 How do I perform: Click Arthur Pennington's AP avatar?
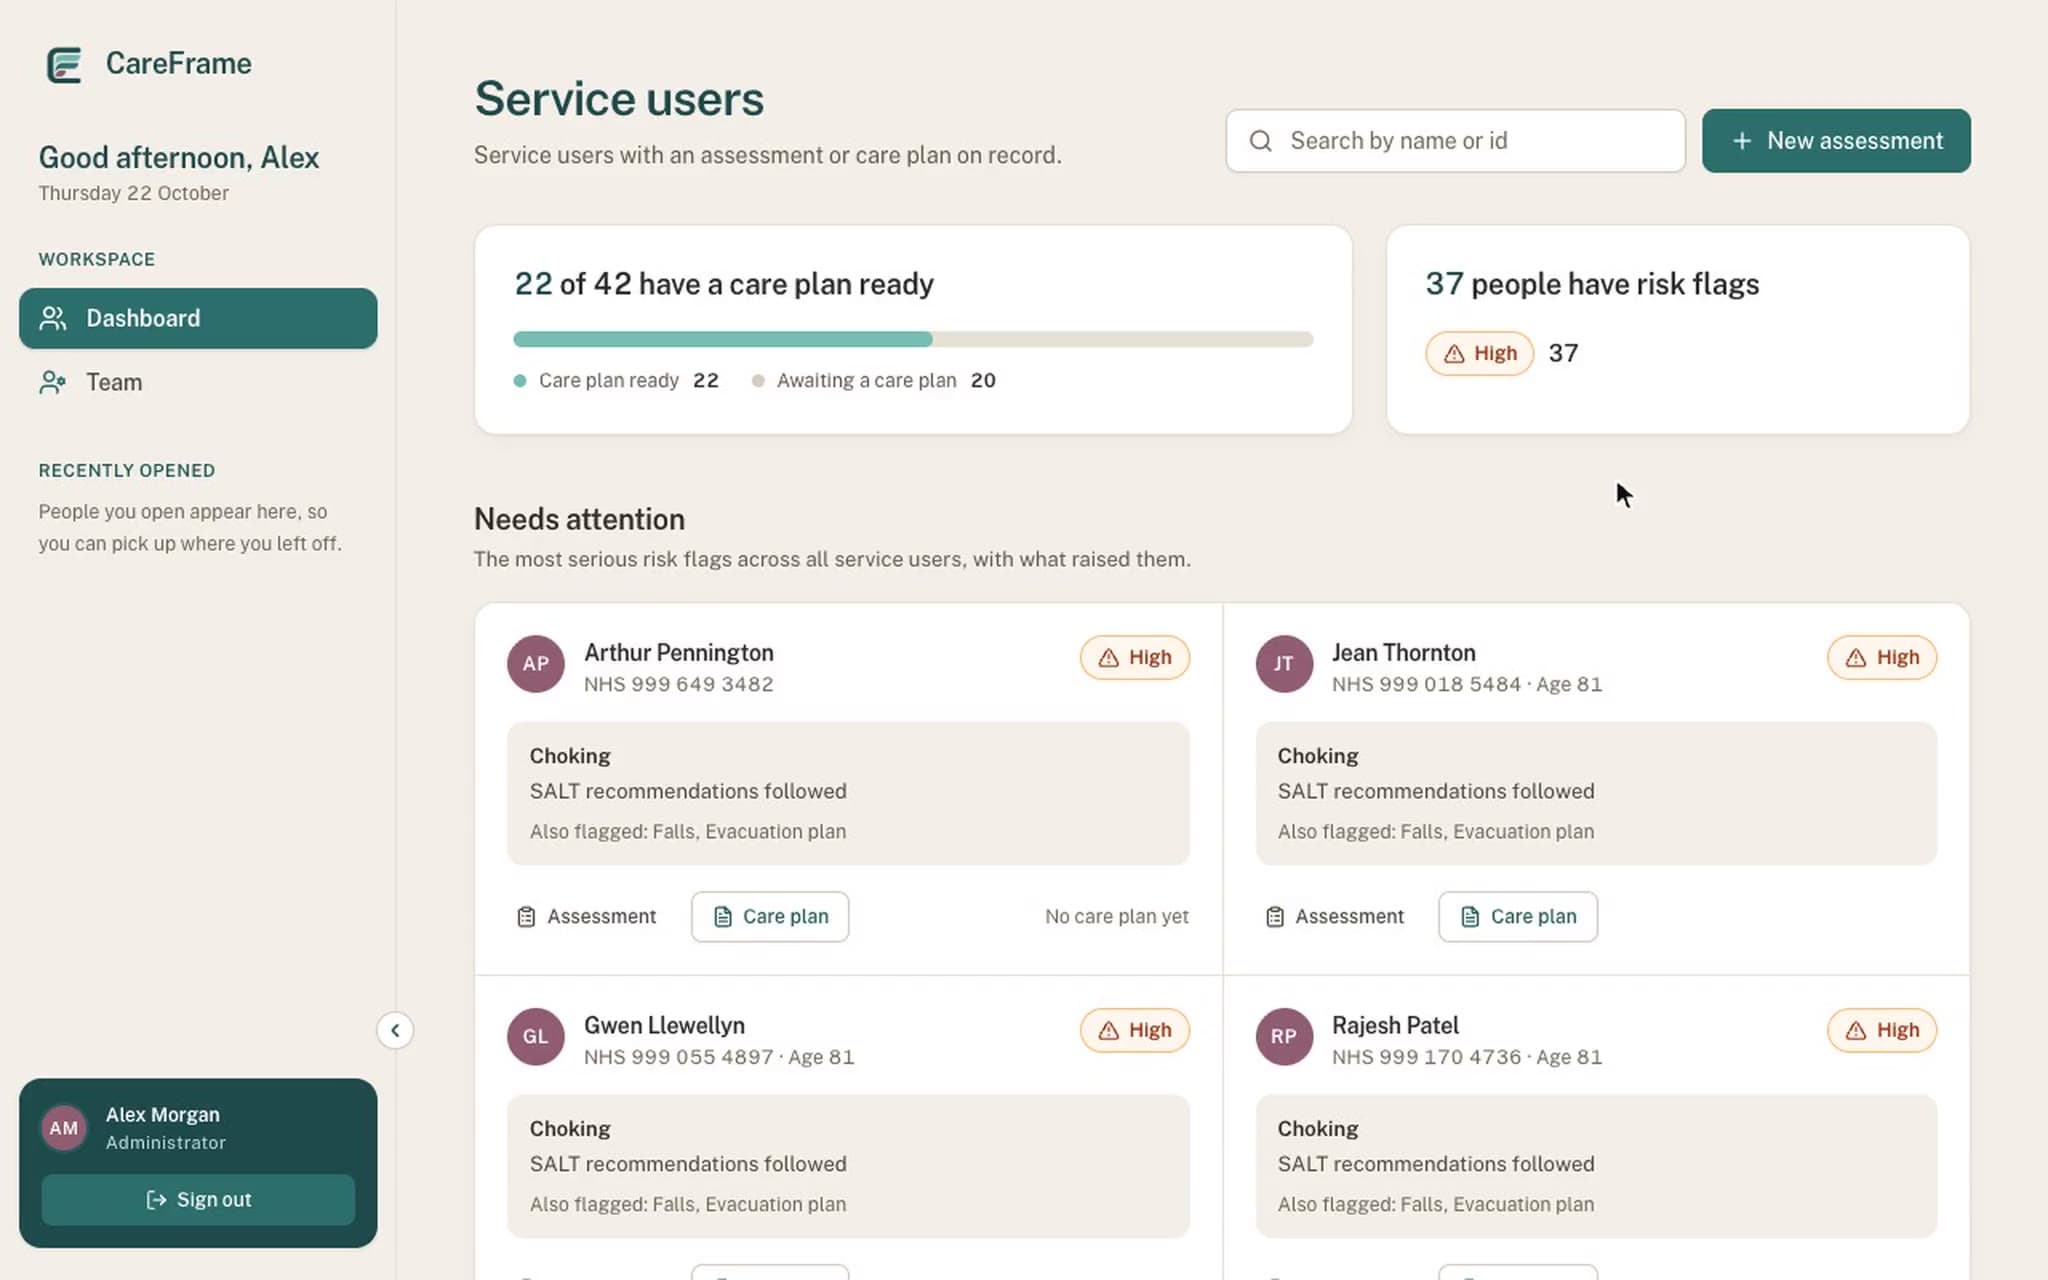pos(536,663)
